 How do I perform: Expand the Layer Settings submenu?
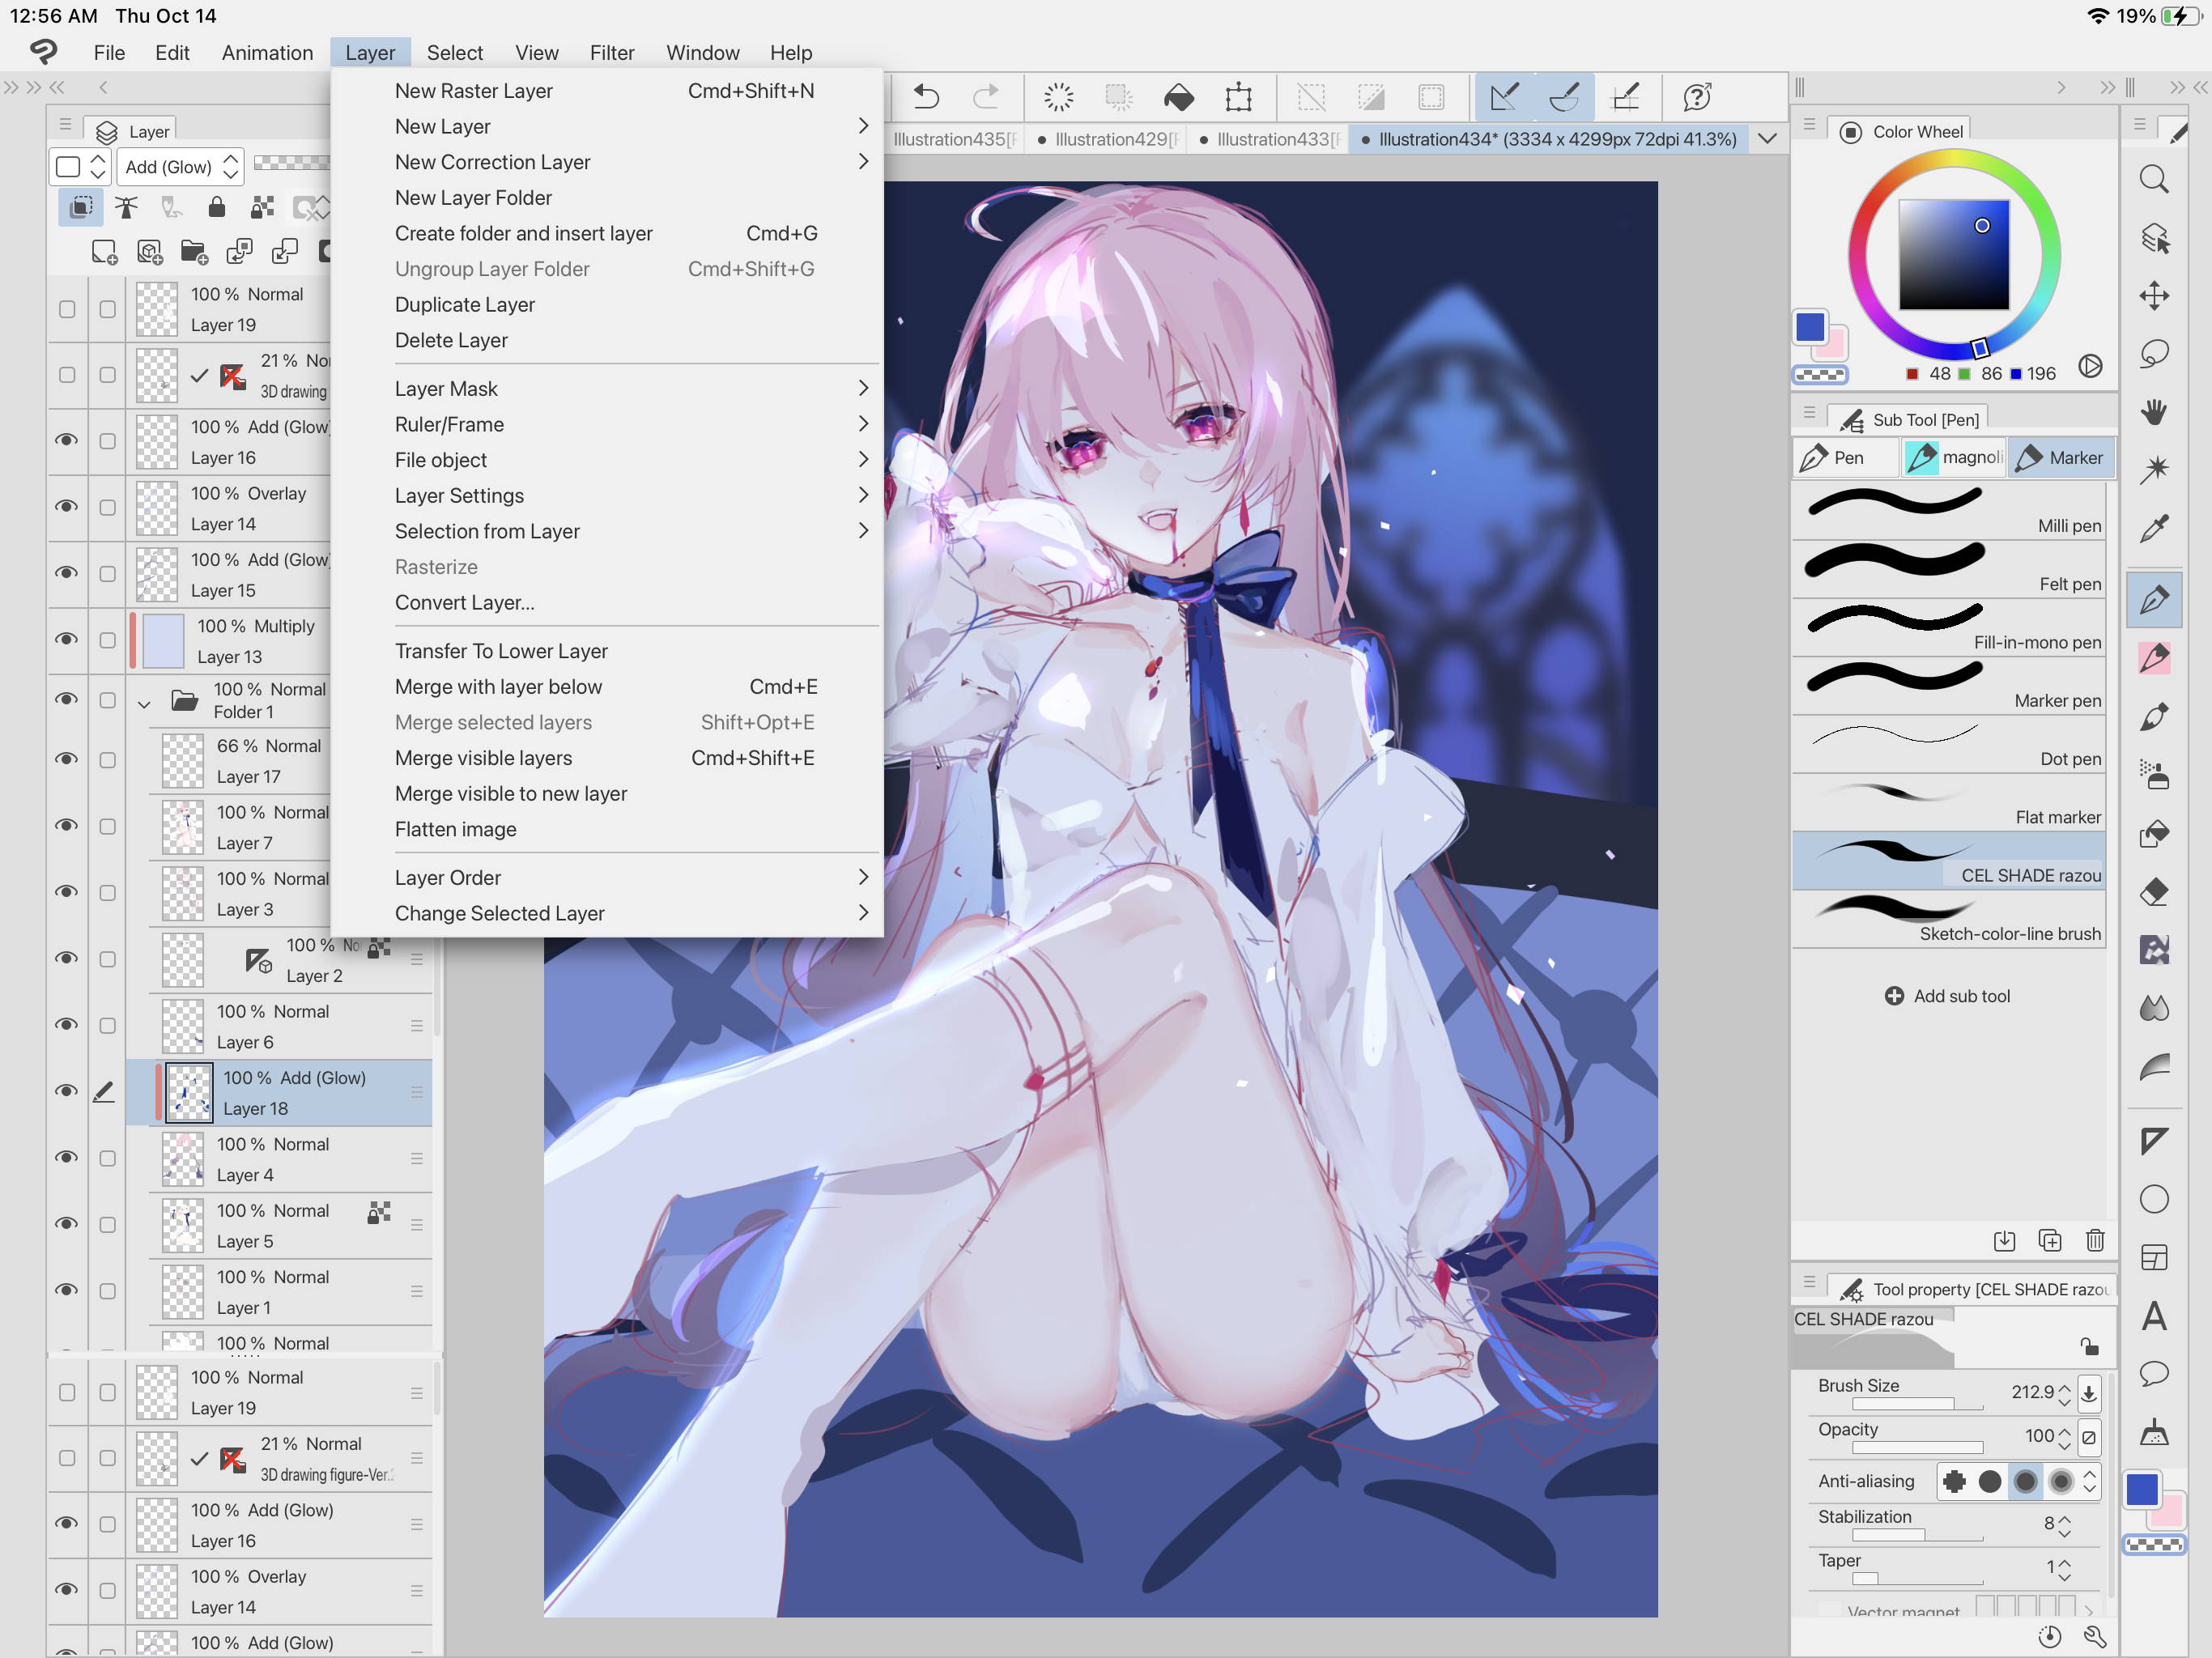pos(862,495)
